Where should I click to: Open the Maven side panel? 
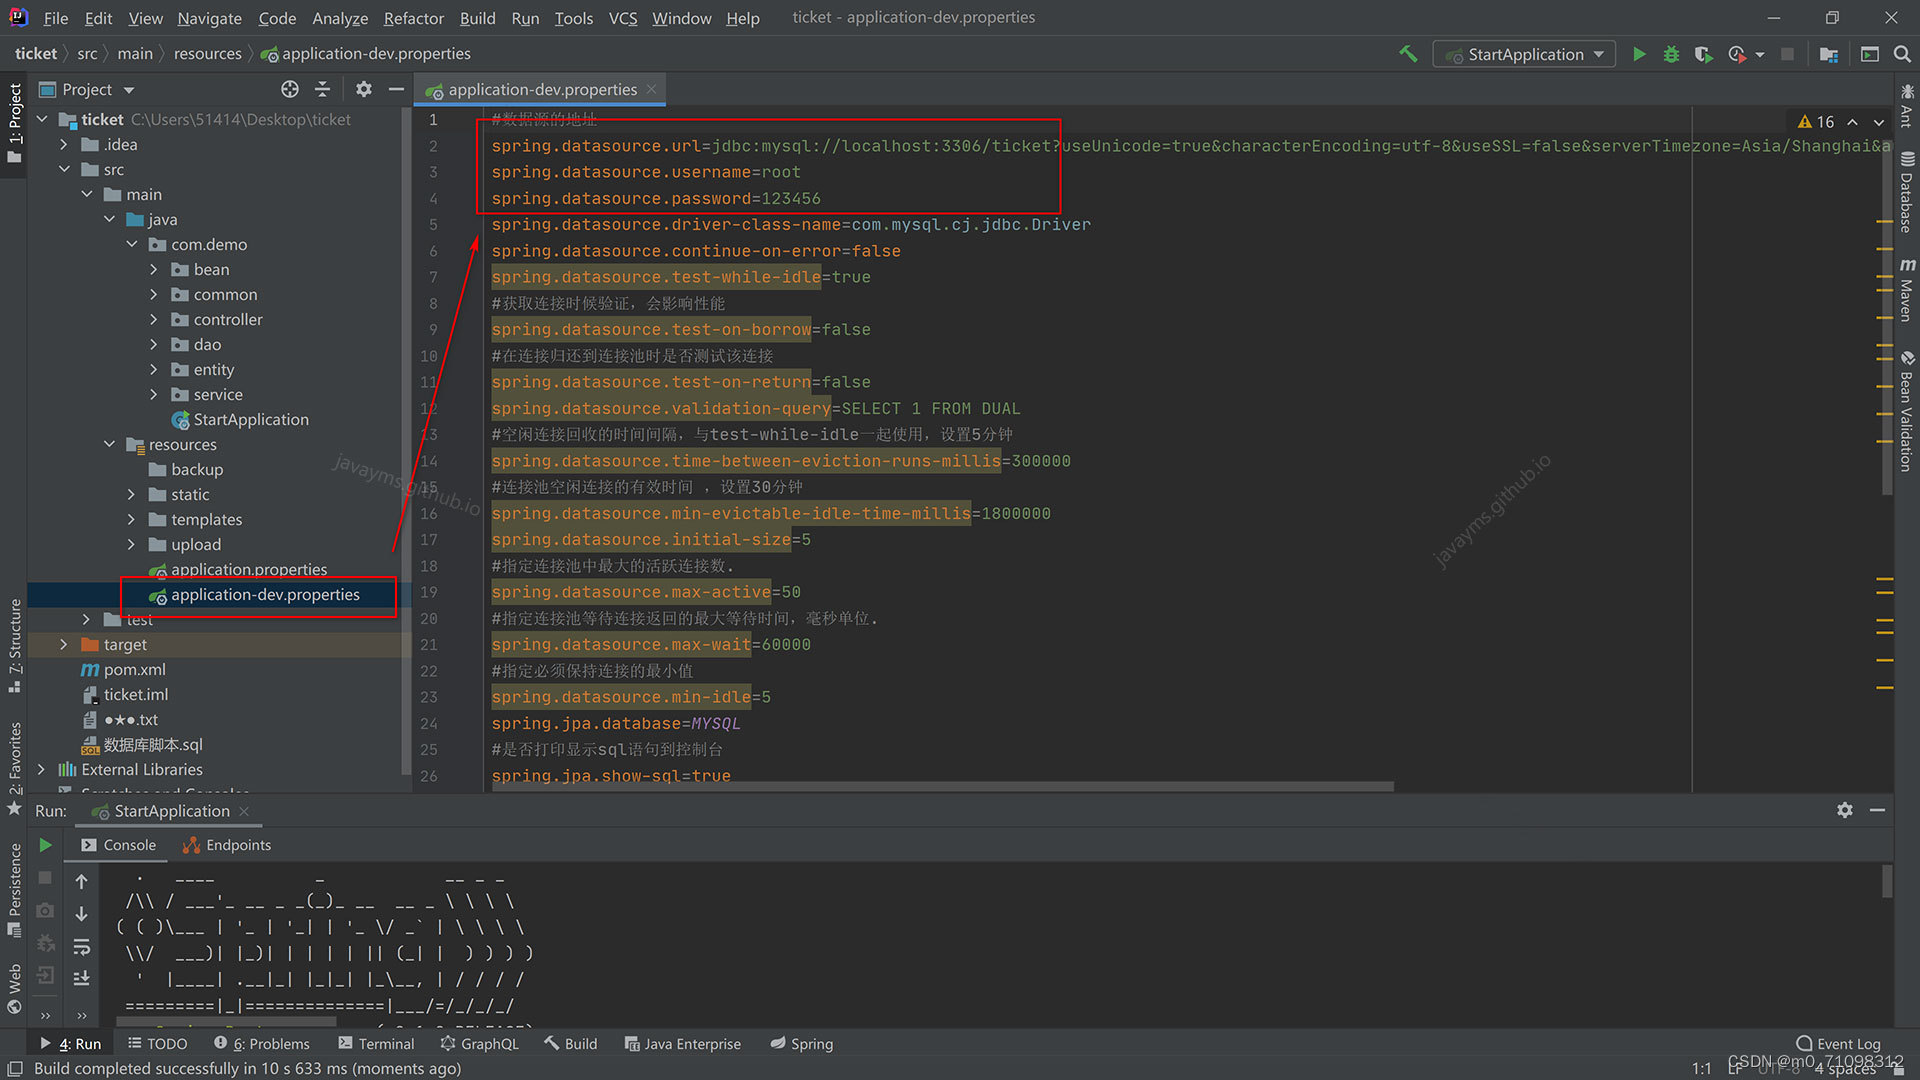pyautogui.click(x=1907, y=290)
